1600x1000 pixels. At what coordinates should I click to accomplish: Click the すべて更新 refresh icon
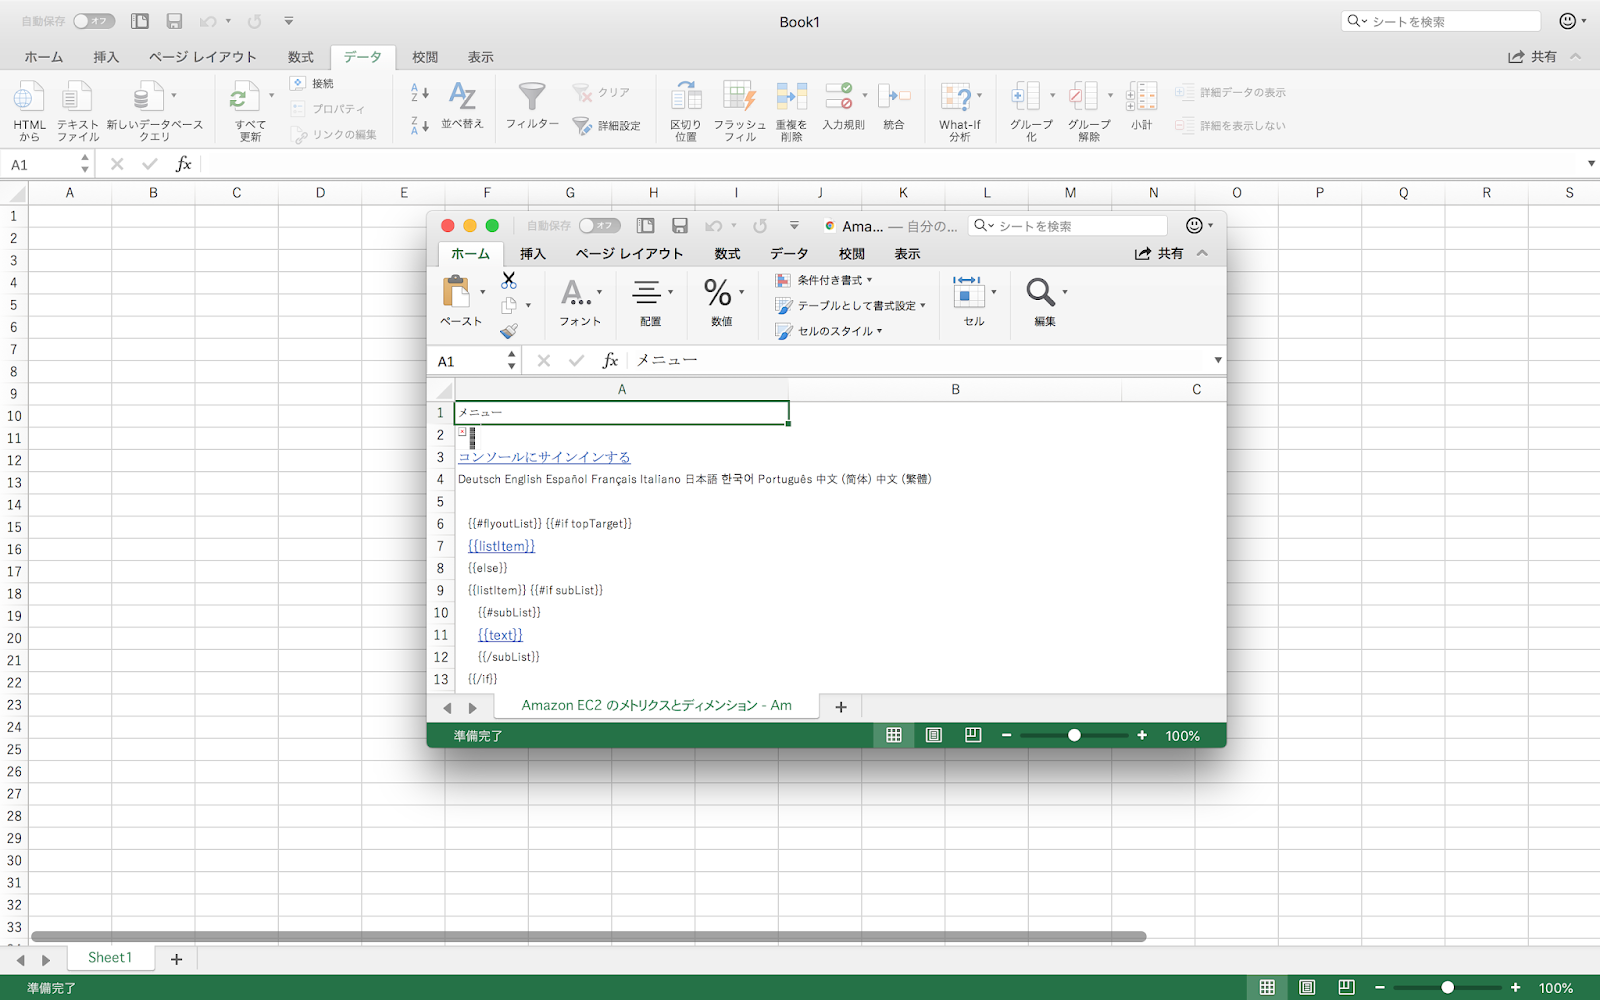243,98
